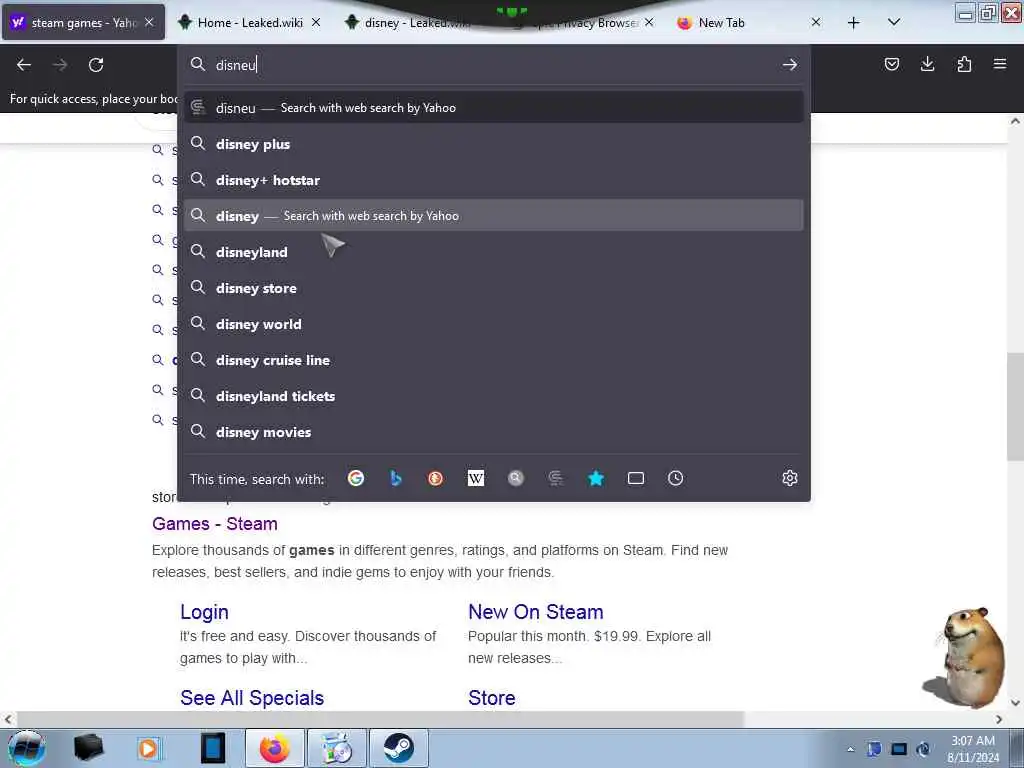
Task: Open search settings gear in the dropdown
Action: click(x=790, y=478)
